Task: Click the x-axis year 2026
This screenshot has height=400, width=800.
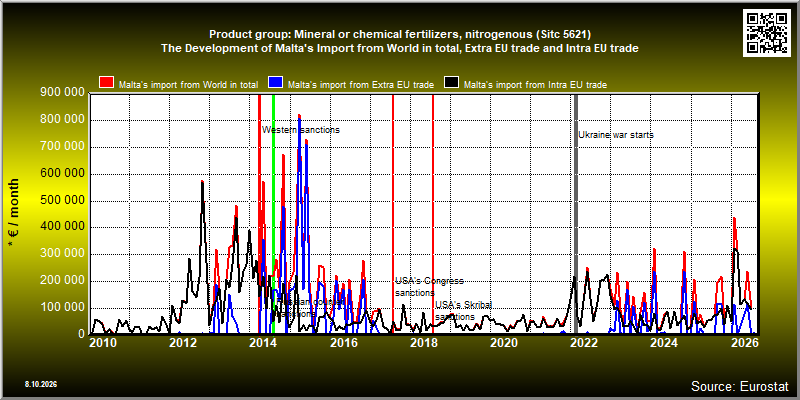Action: click(x=744, y=342)
